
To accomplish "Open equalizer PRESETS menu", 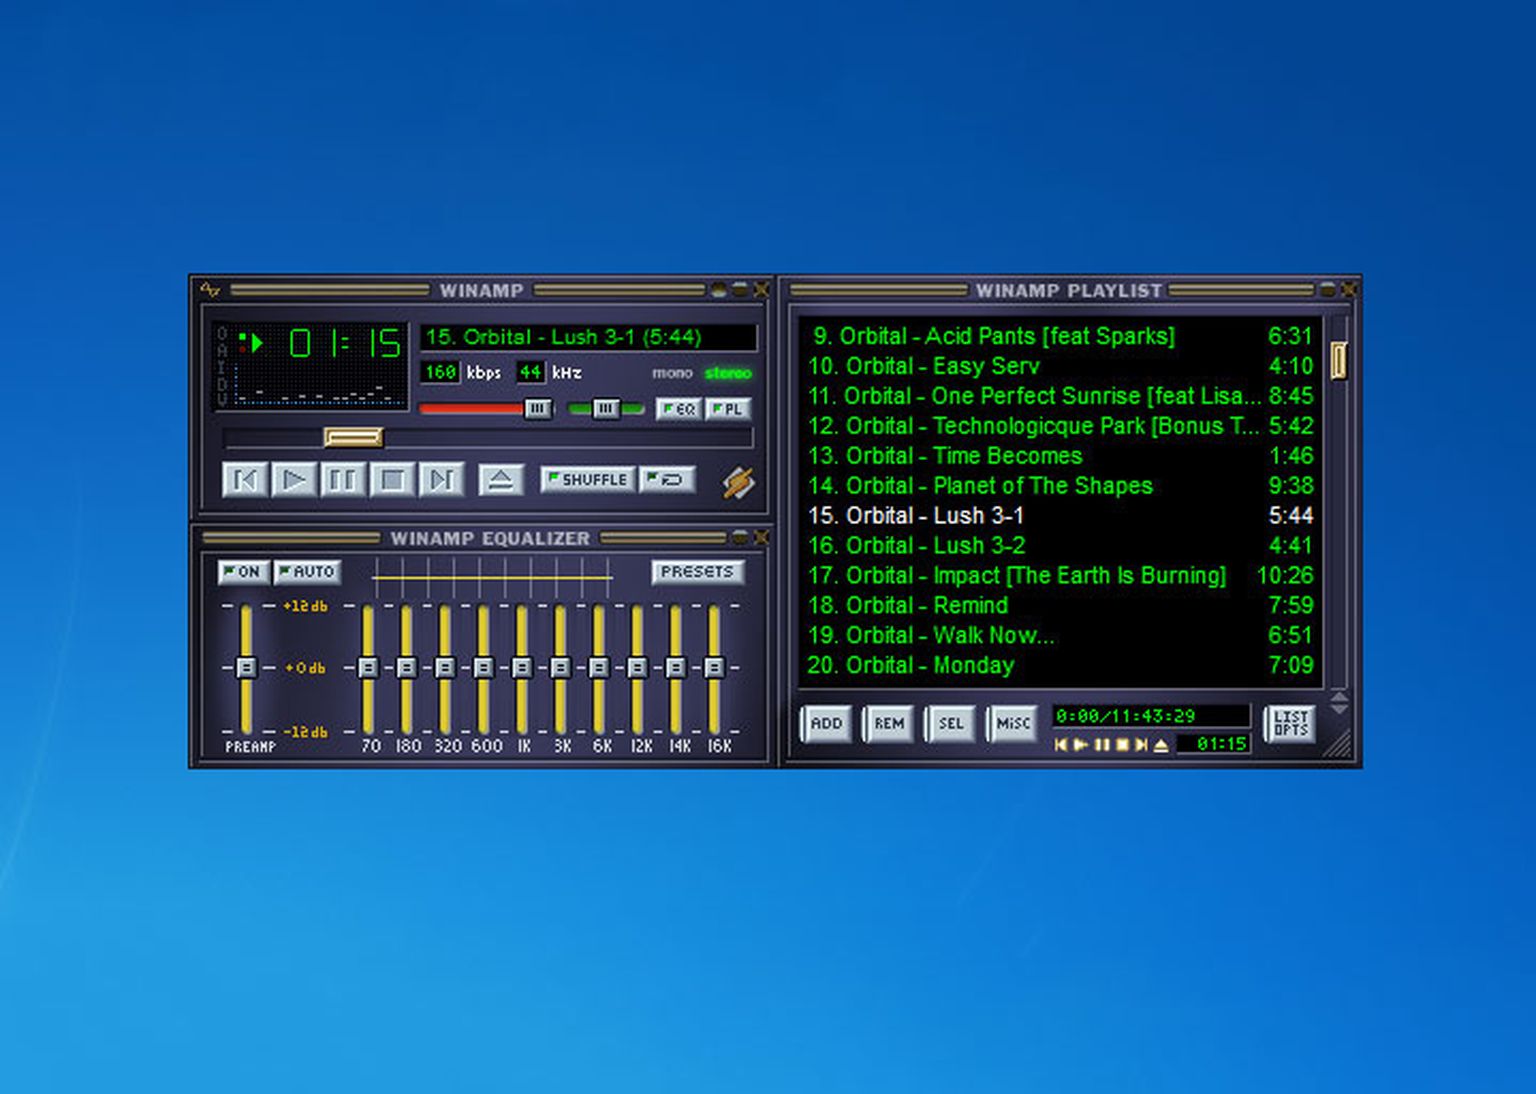I will tap(697, 572).
